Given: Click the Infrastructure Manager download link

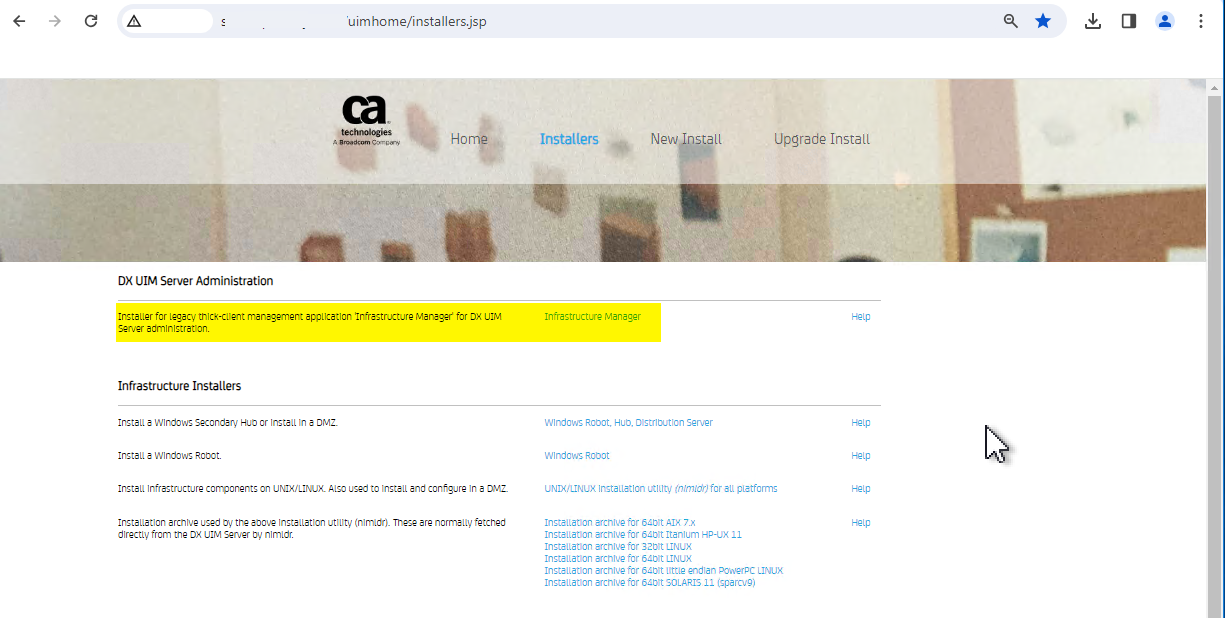Looking at the screenshot, I should coord(592,317).
